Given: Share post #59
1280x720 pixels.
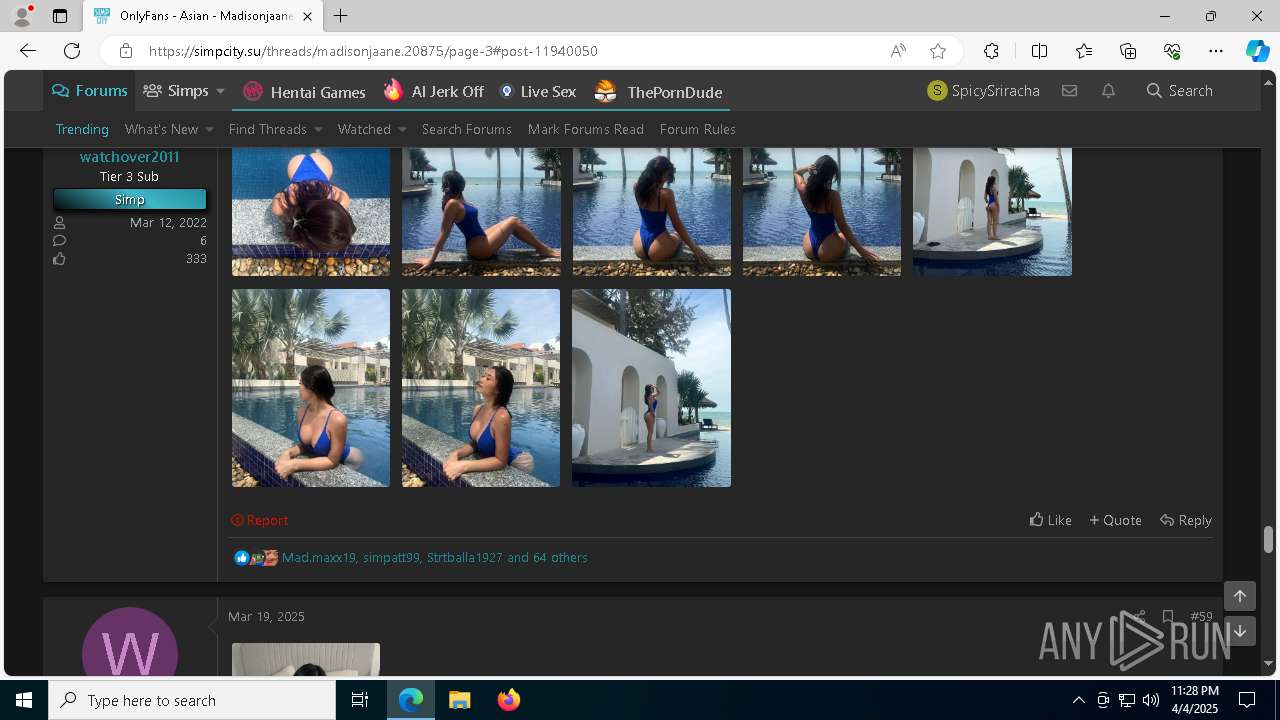Looking at the screenshot, I should (1139, 616).
